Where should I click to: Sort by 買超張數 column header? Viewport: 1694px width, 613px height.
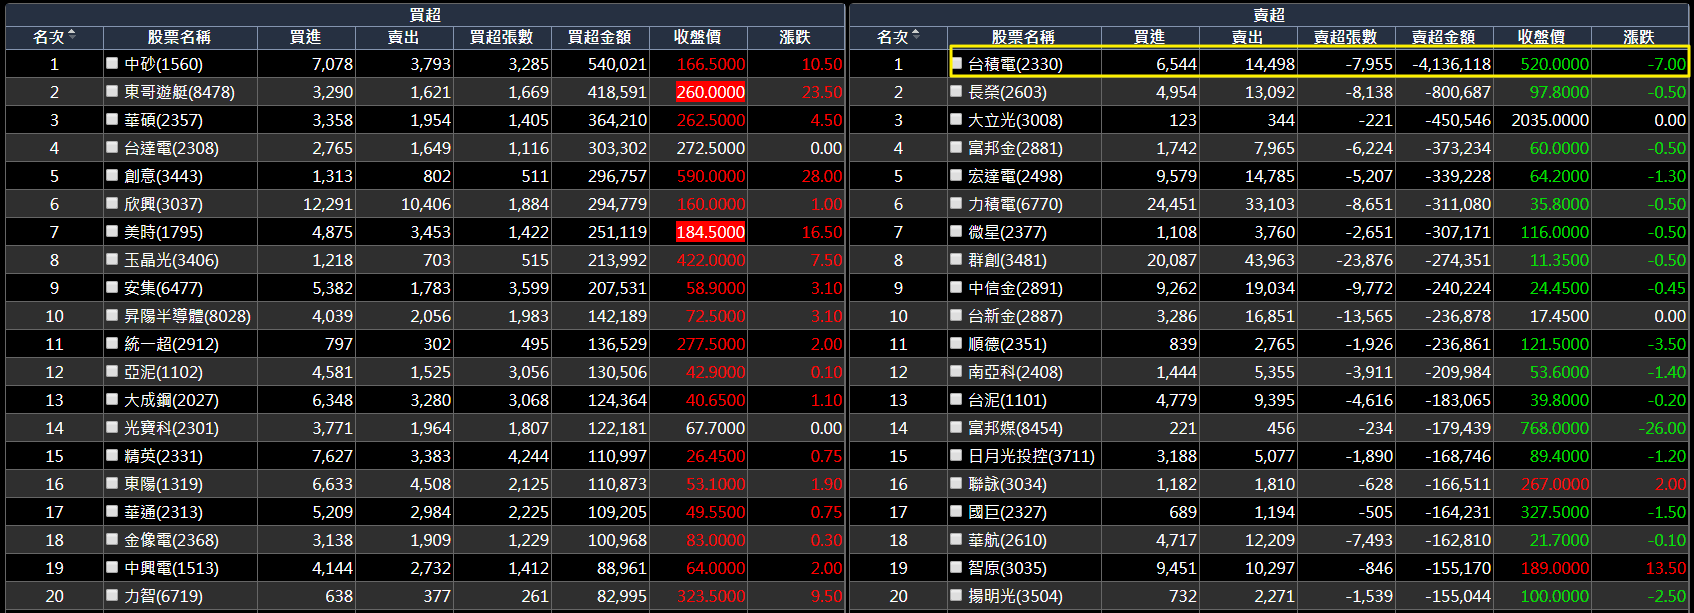coord(502,37)
